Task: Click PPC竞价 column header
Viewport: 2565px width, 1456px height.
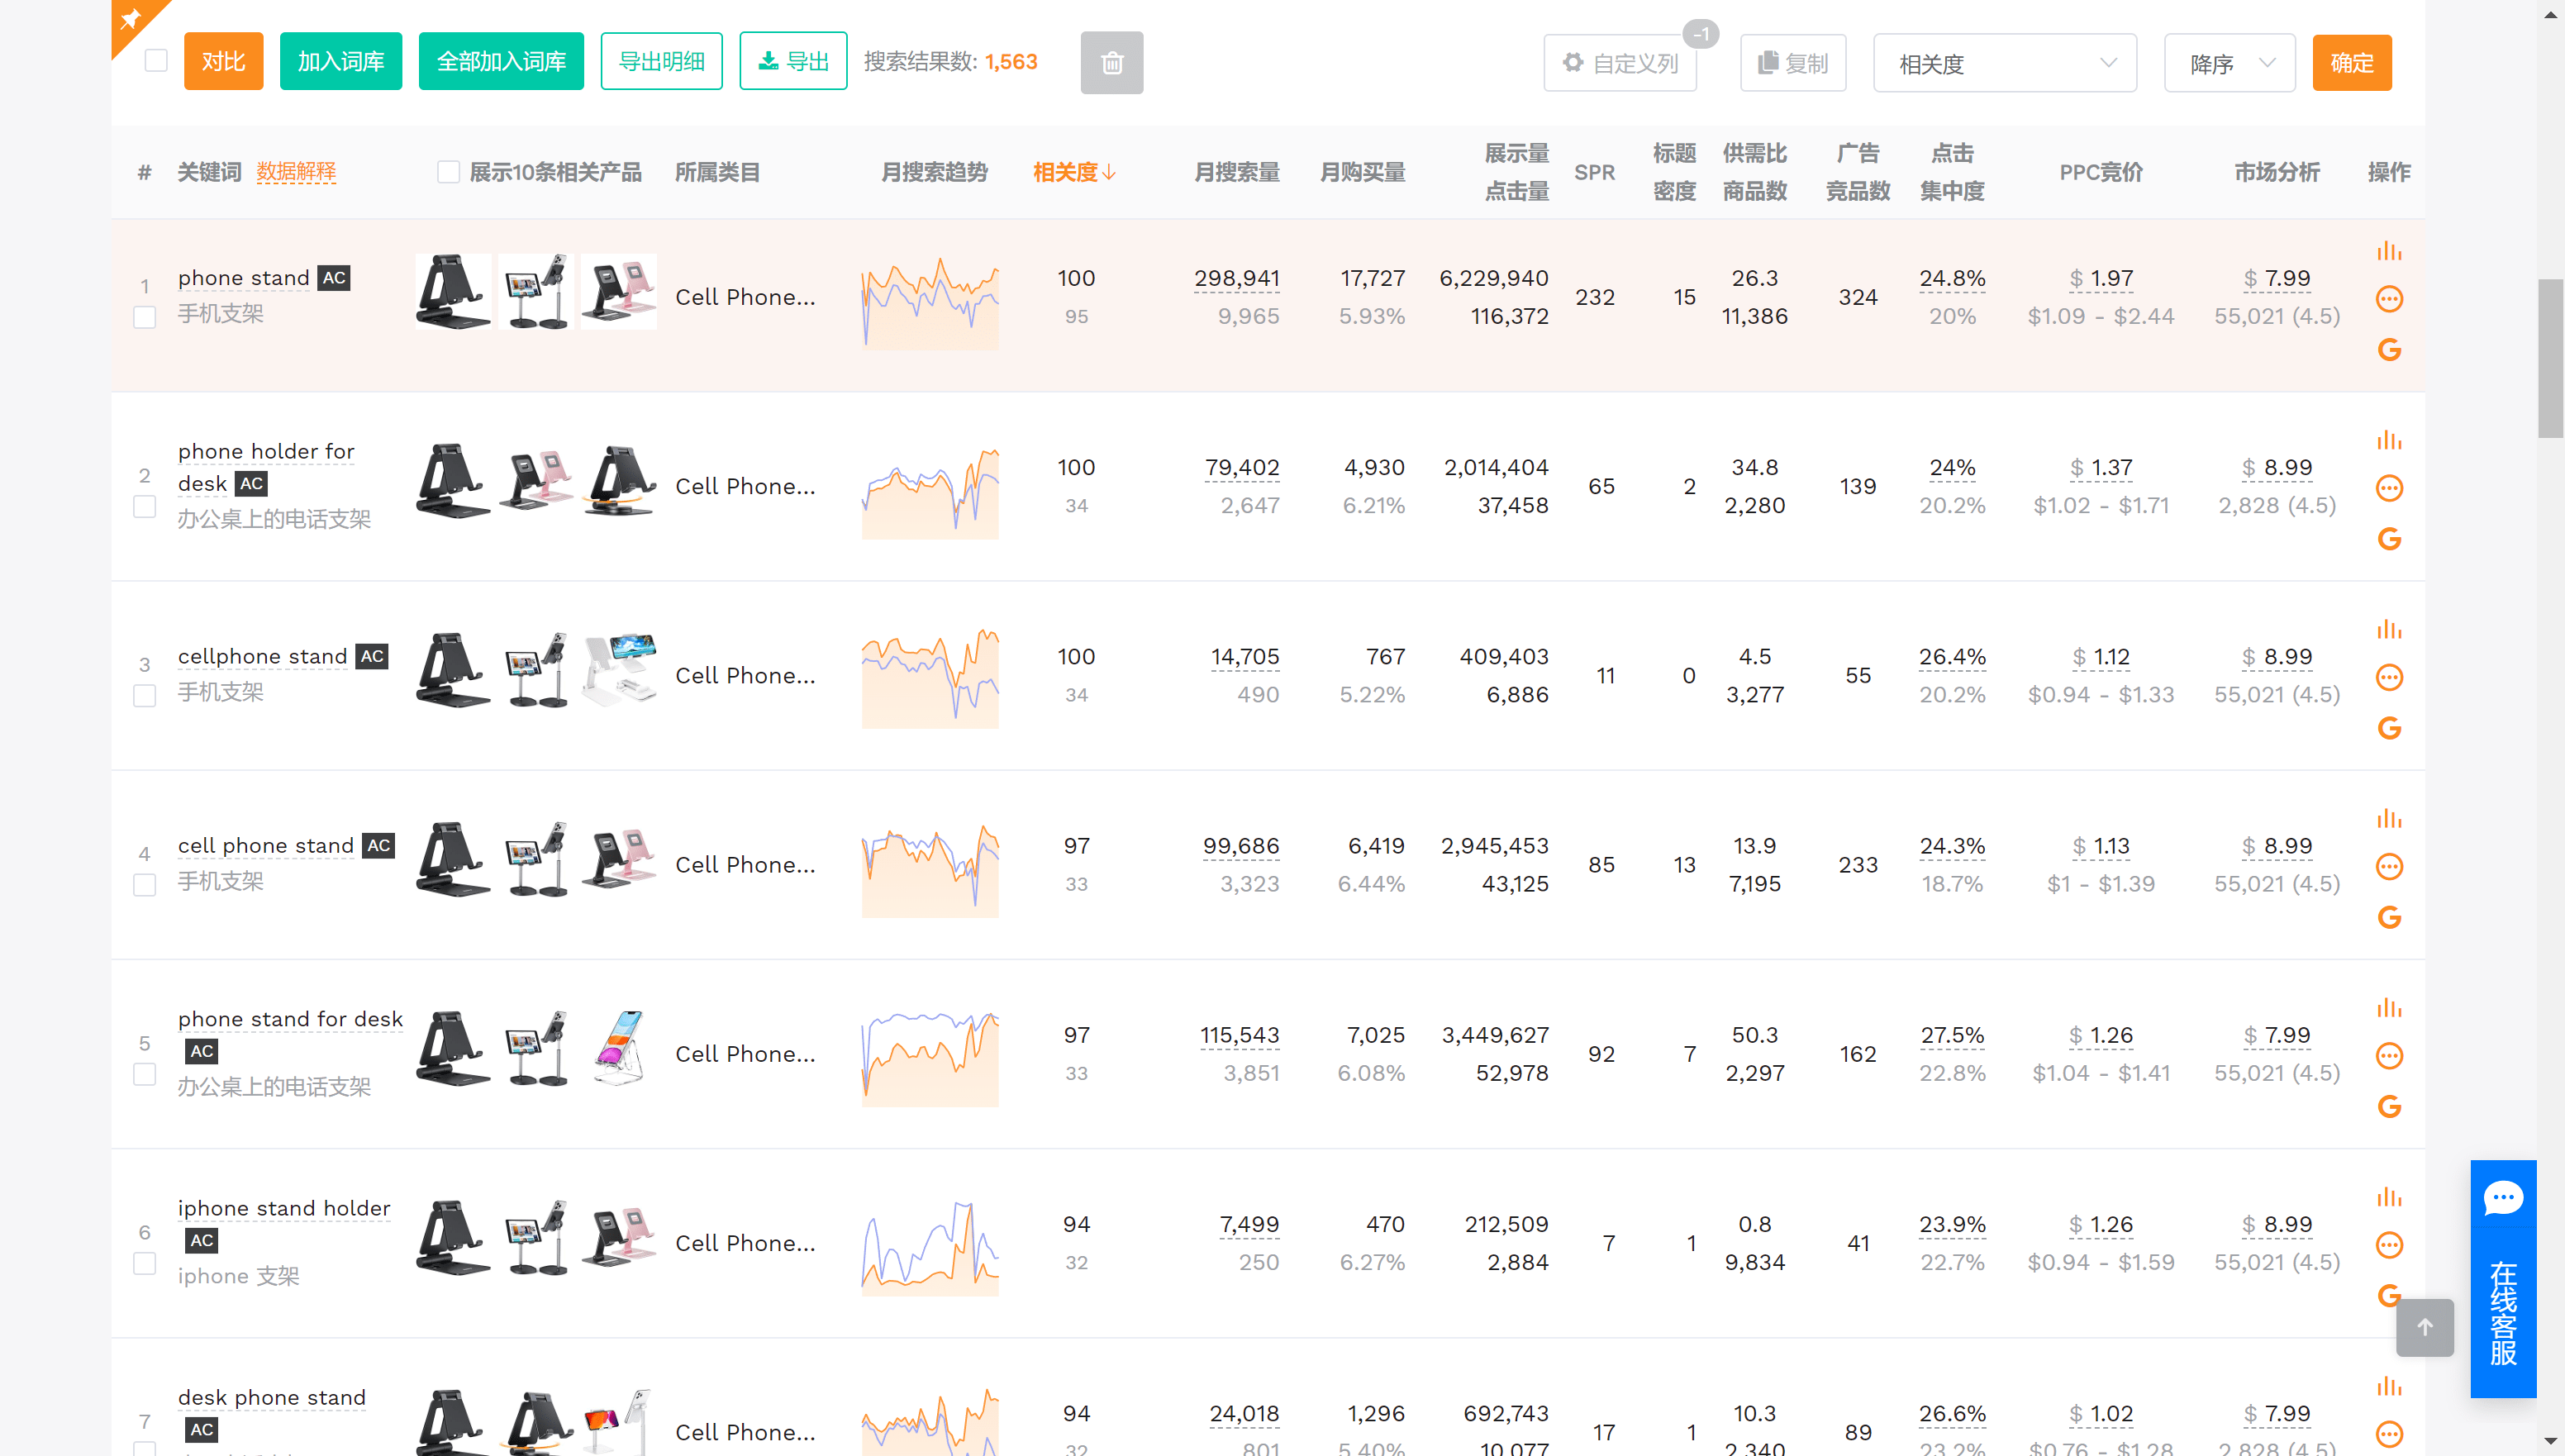Action: pos(2100,172)
